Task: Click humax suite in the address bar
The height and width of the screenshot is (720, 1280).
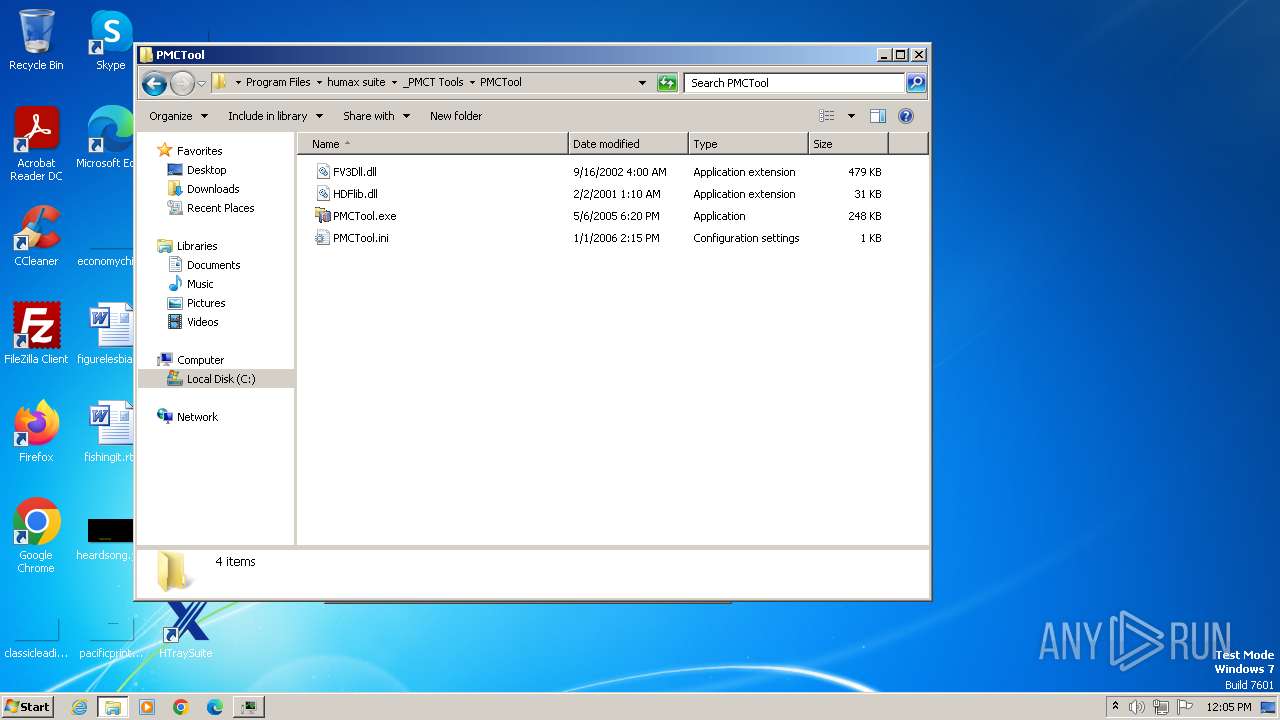Action: pos(356,83)
